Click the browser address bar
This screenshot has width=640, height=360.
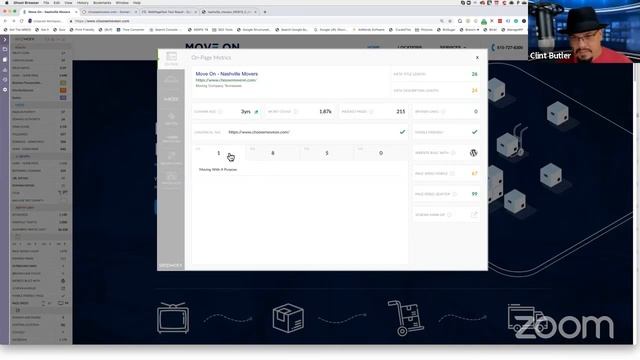(253, 21)
